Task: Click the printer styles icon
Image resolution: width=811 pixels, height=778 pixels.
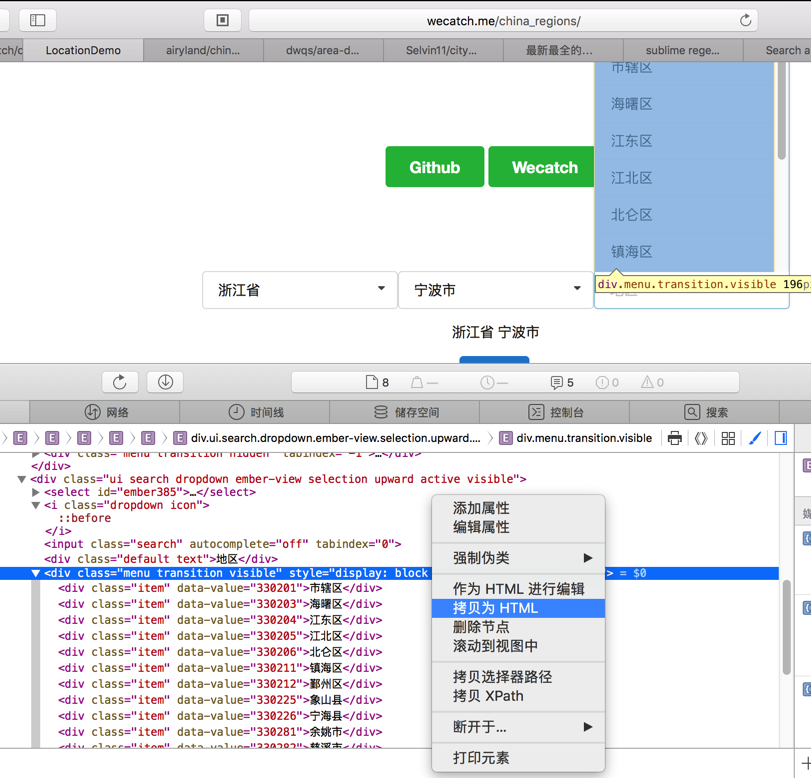Action: click(674, 438)
